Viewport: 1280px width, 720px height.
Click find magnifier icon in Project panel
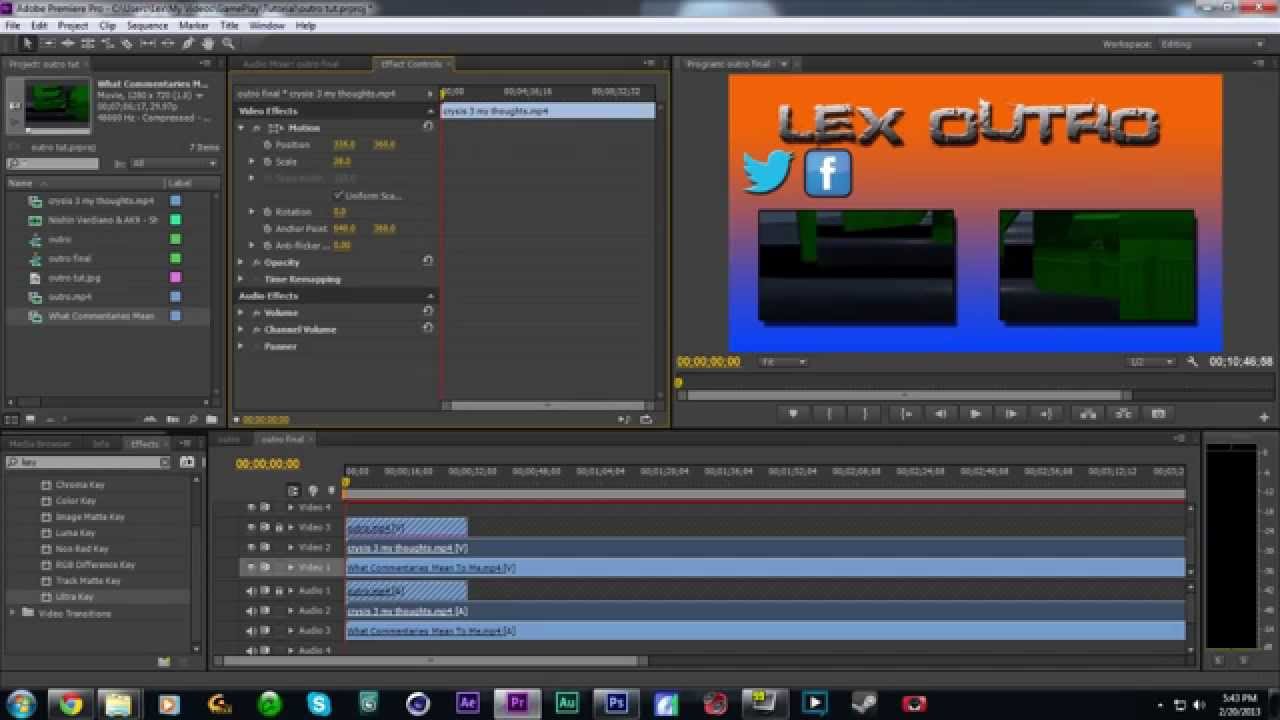pyautogui.click(x=192, y=420)
